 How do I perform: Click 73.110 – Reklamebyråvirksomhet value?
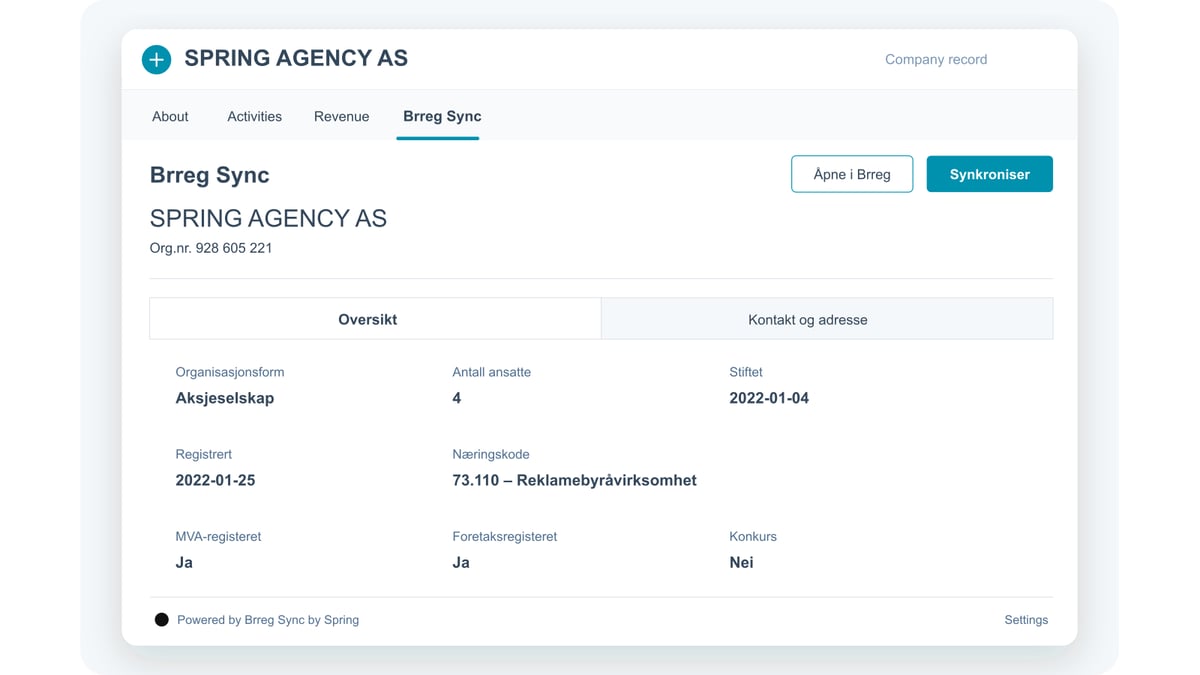(574, 480)
